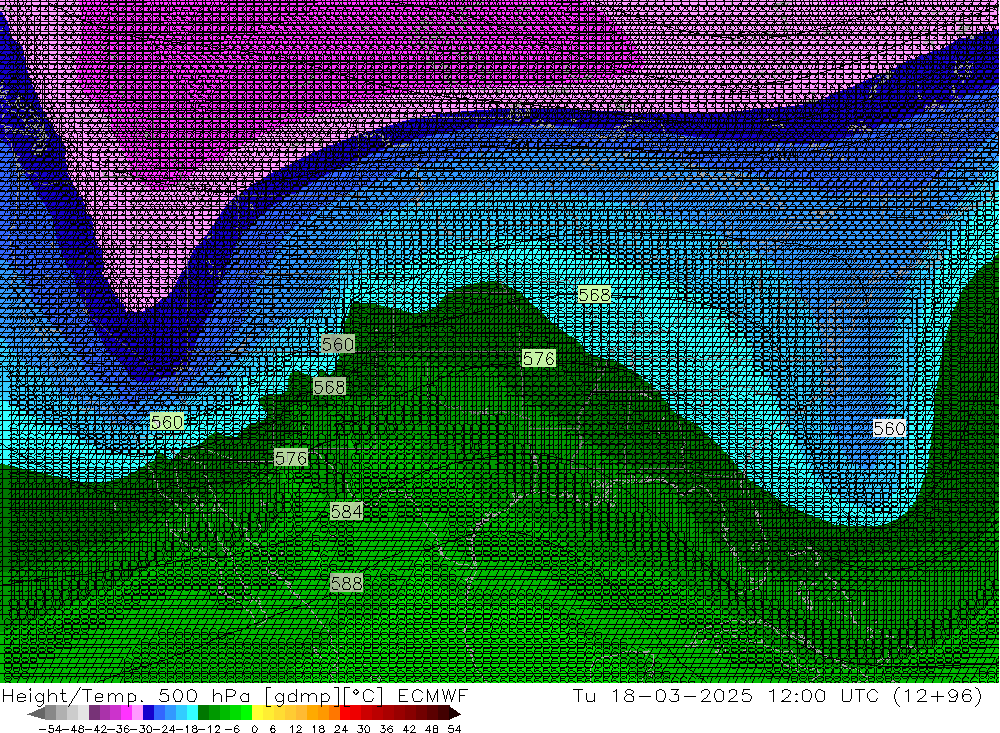Screen dimensions: 1000x733
Task: Click the positive '54' legend scale value
Action: [454, 729]
